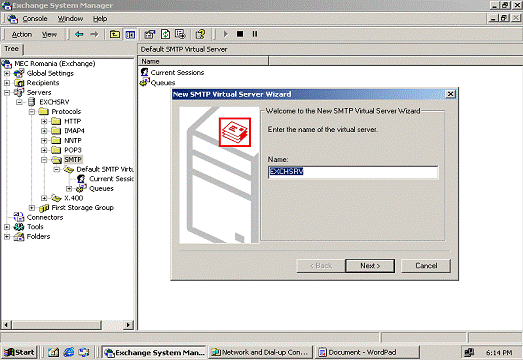Screen dimensions: 523x360
Task: Click the Stop playback-style toolbar button
Action: [x=240, y=34]
